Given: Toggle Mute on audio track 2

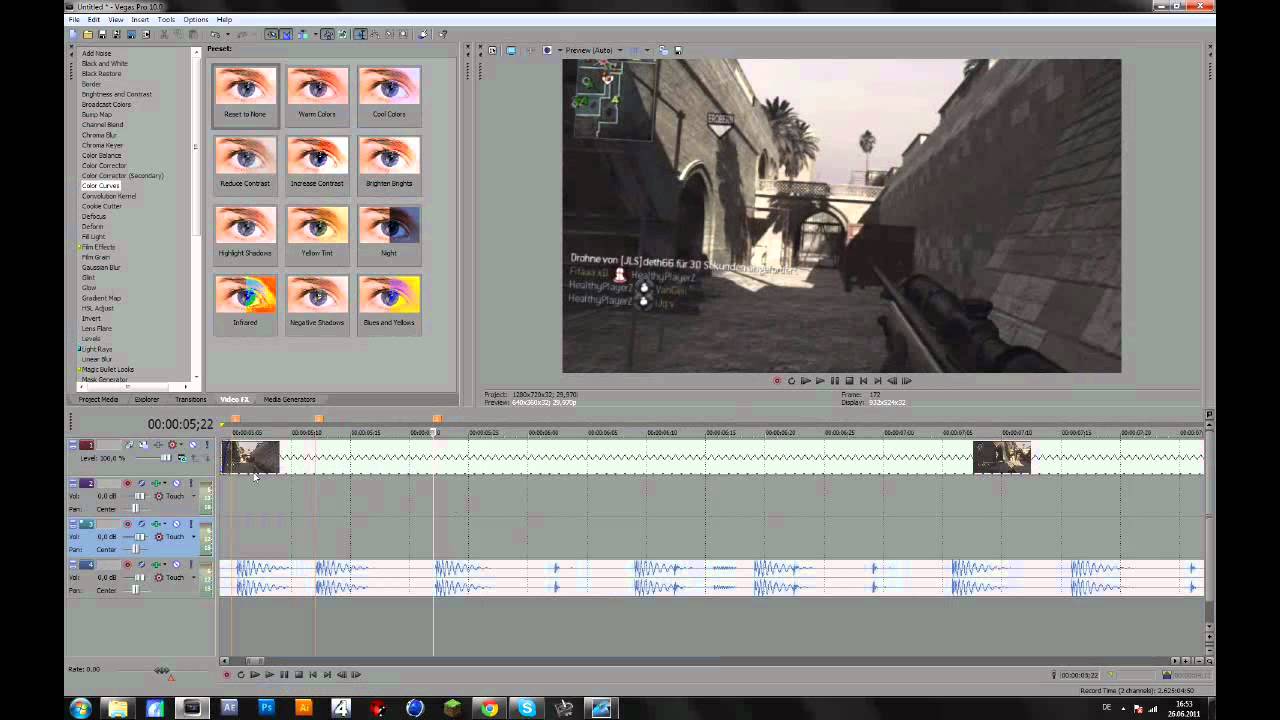Looking at the screenshot, I should [176, 483].
